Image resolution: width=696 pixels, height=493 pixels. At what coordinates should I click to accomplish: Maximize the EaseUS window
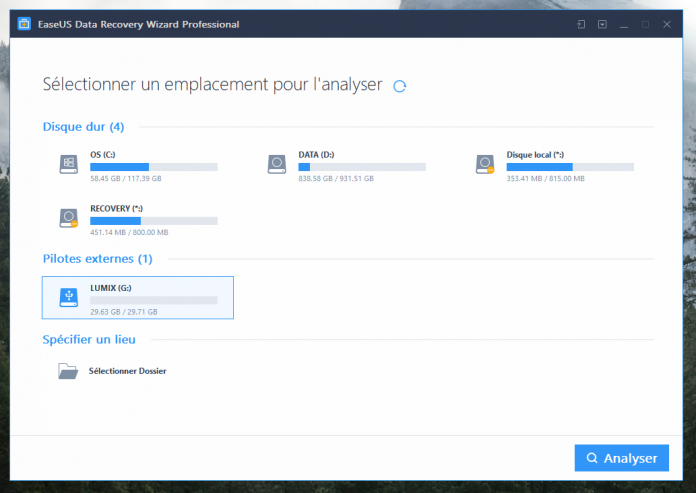645,24
